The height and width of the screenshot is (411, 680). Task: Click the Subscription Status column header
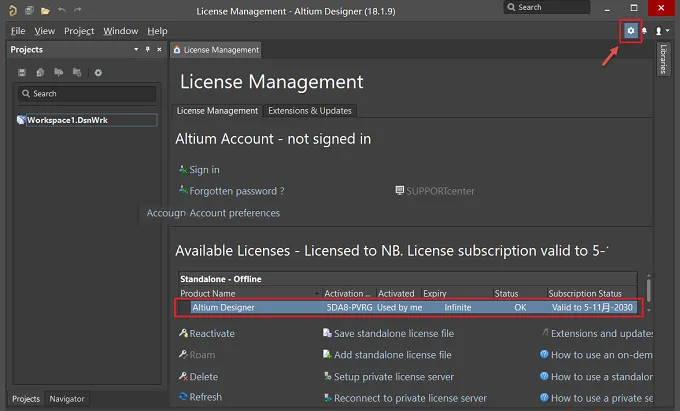point(592,294)
